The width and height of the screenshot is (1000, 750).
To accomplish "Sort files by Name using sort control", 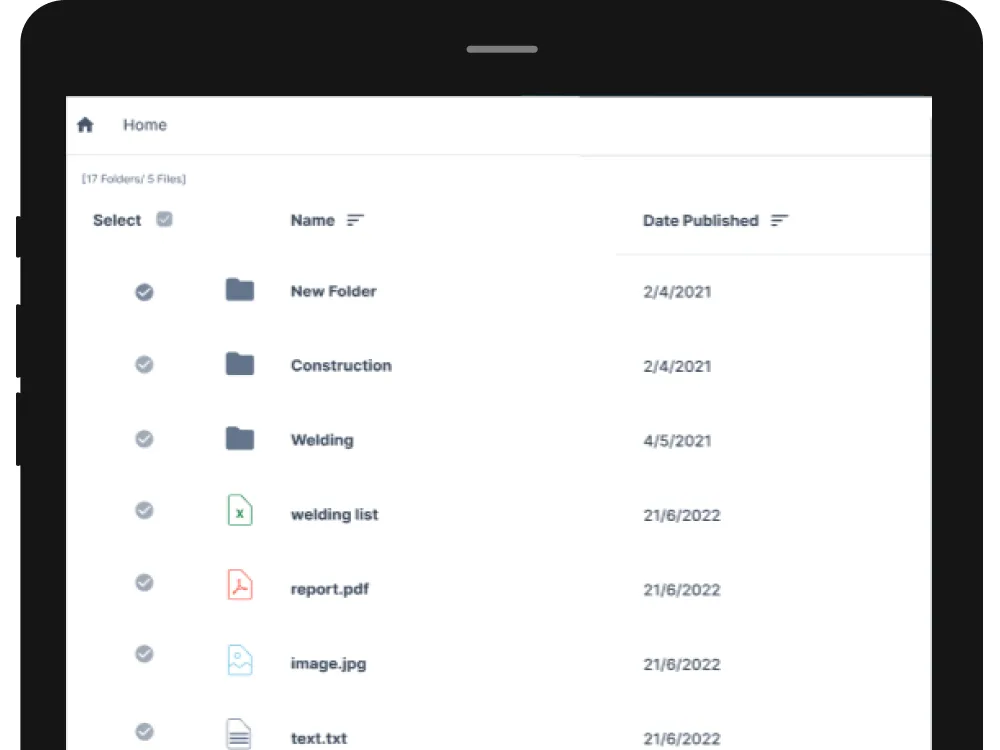I will tap(355, 220).
